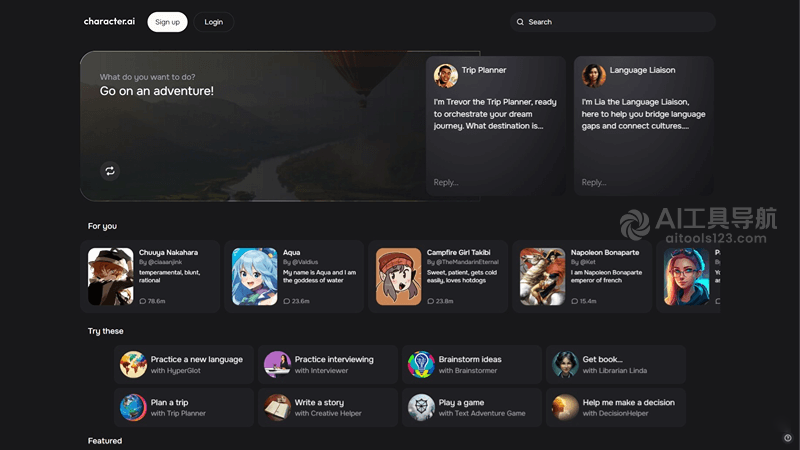Click the Trip Planner globe icon
The image size is (800, 450).
[x=133, y=407]
